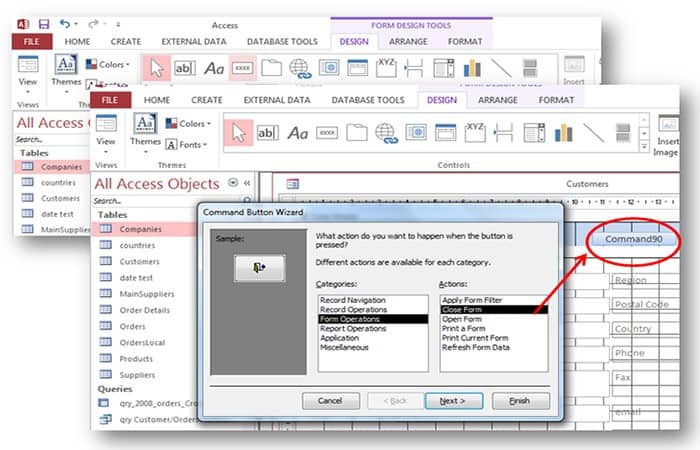Open Order Details table in front navigation pane
The height and width of the screenshot is (450, 700).
pyautogui.click(x=144, y=310)
